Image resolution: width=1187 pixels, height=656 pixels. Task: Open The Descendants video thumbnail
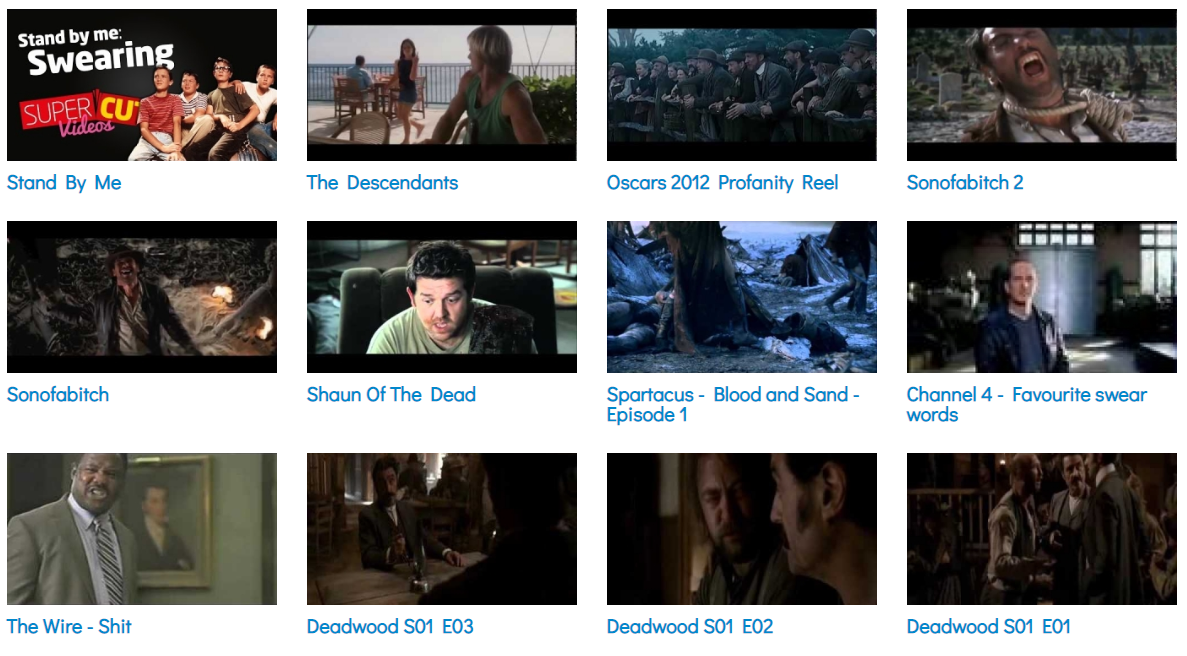pyautogui.click(x=441, y=85)
